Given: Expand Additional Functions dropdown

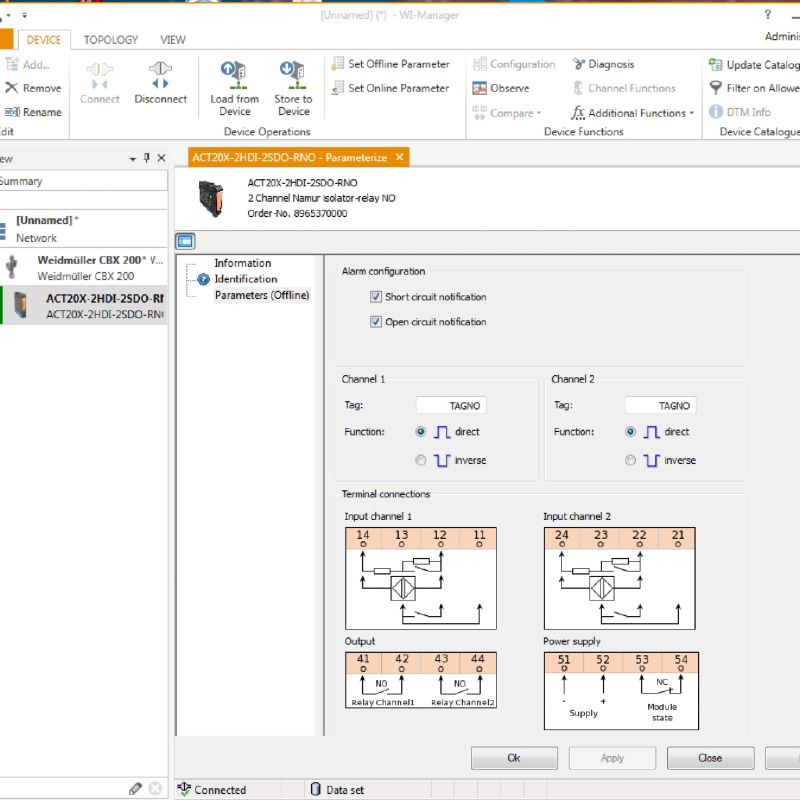Looking at the screenshot, I should pos(691,113).
